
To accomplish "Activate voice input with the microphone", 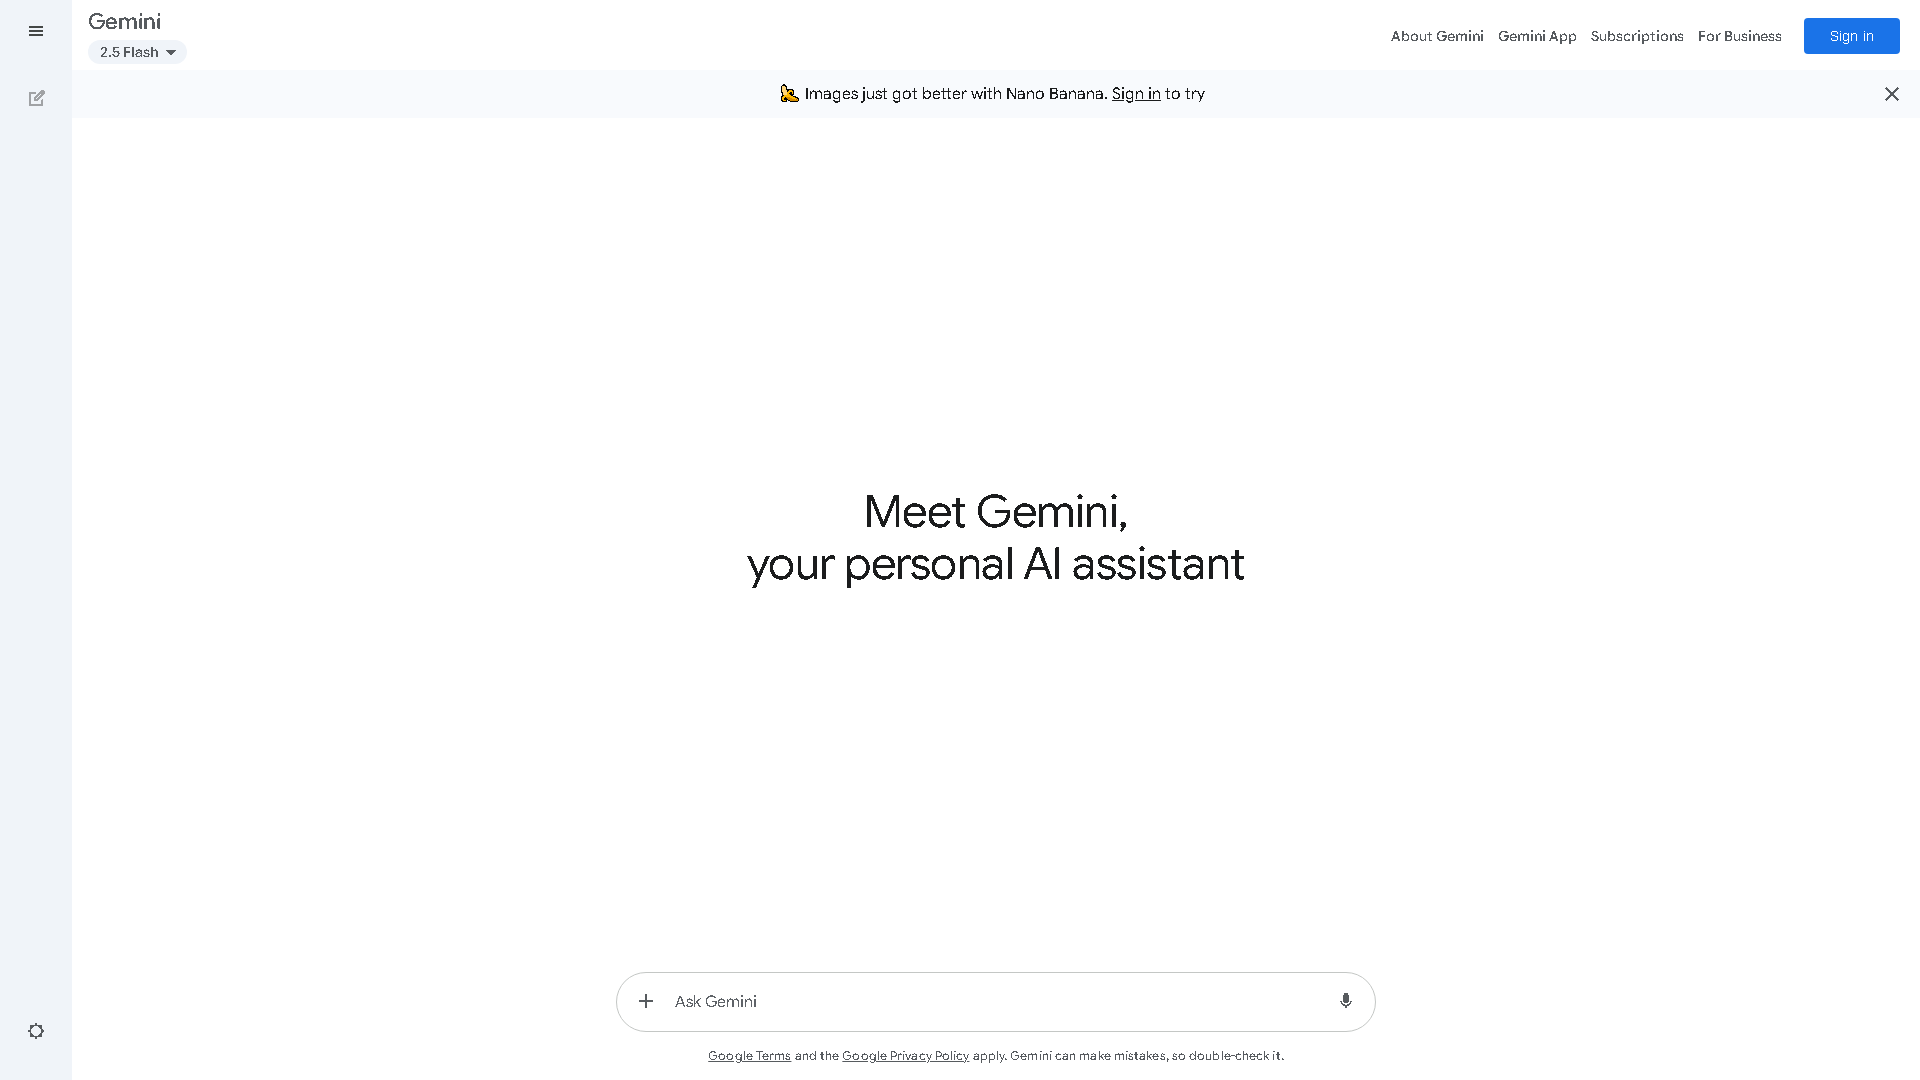I will click(1345, 1001).
